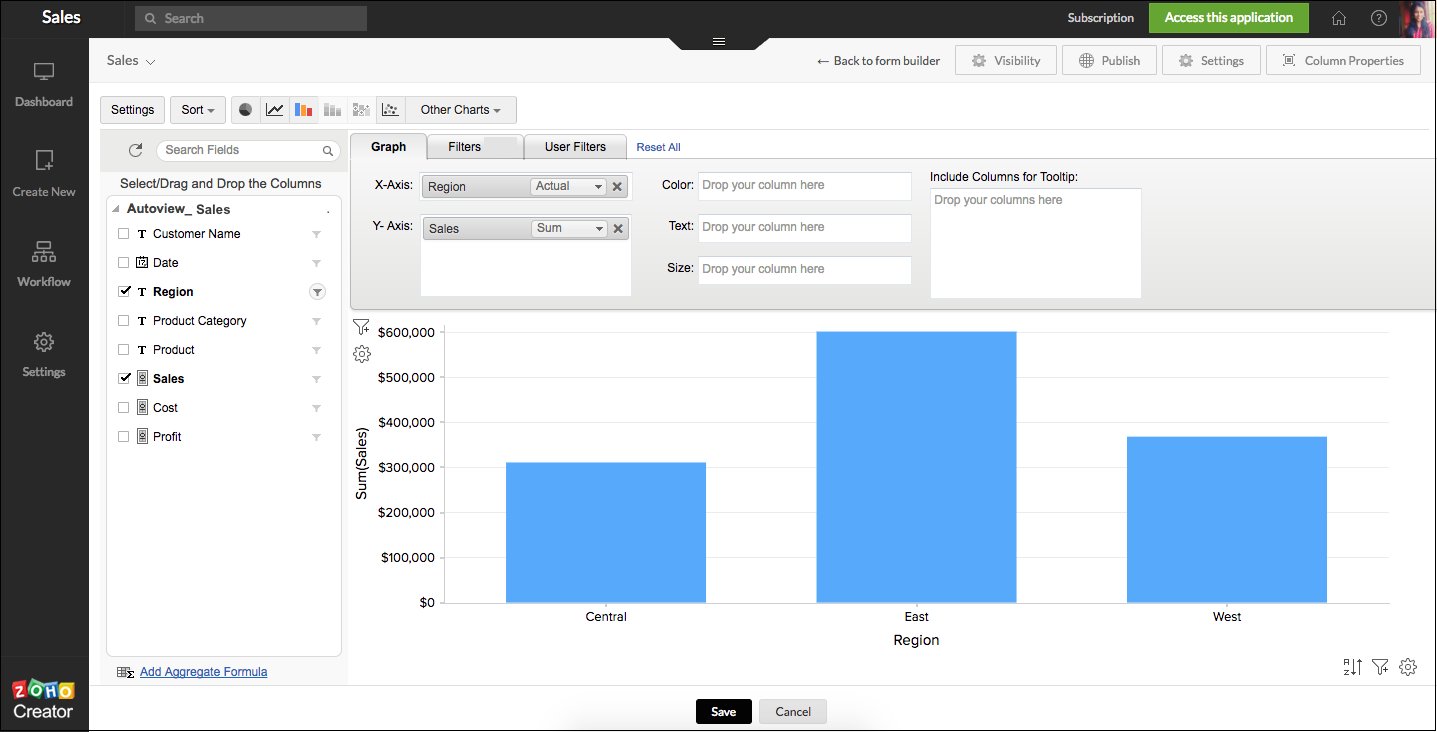Enable the Profit field checkbox

(x=124, y=437)
